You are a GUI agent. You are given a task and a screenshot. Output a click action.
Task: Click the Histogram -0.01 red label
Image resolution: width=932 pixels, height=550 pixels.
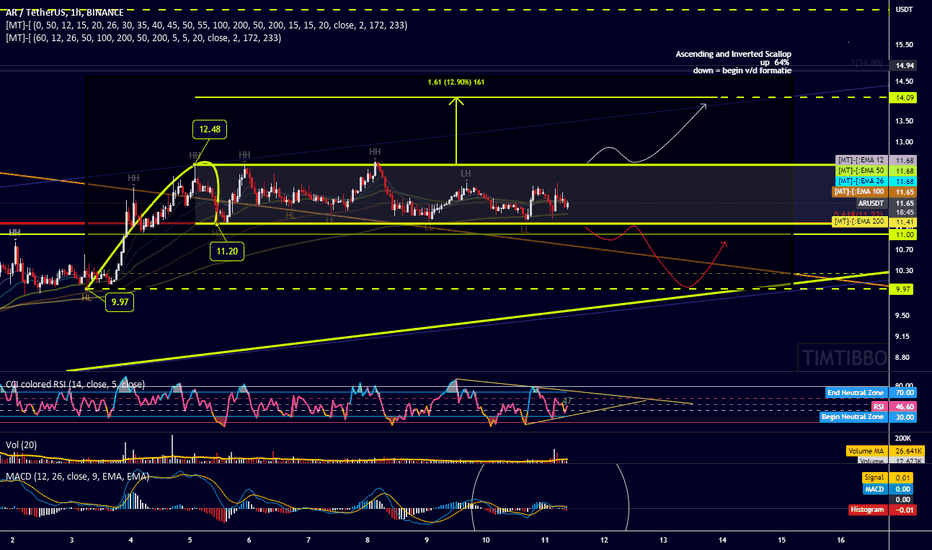pos(882,510)
